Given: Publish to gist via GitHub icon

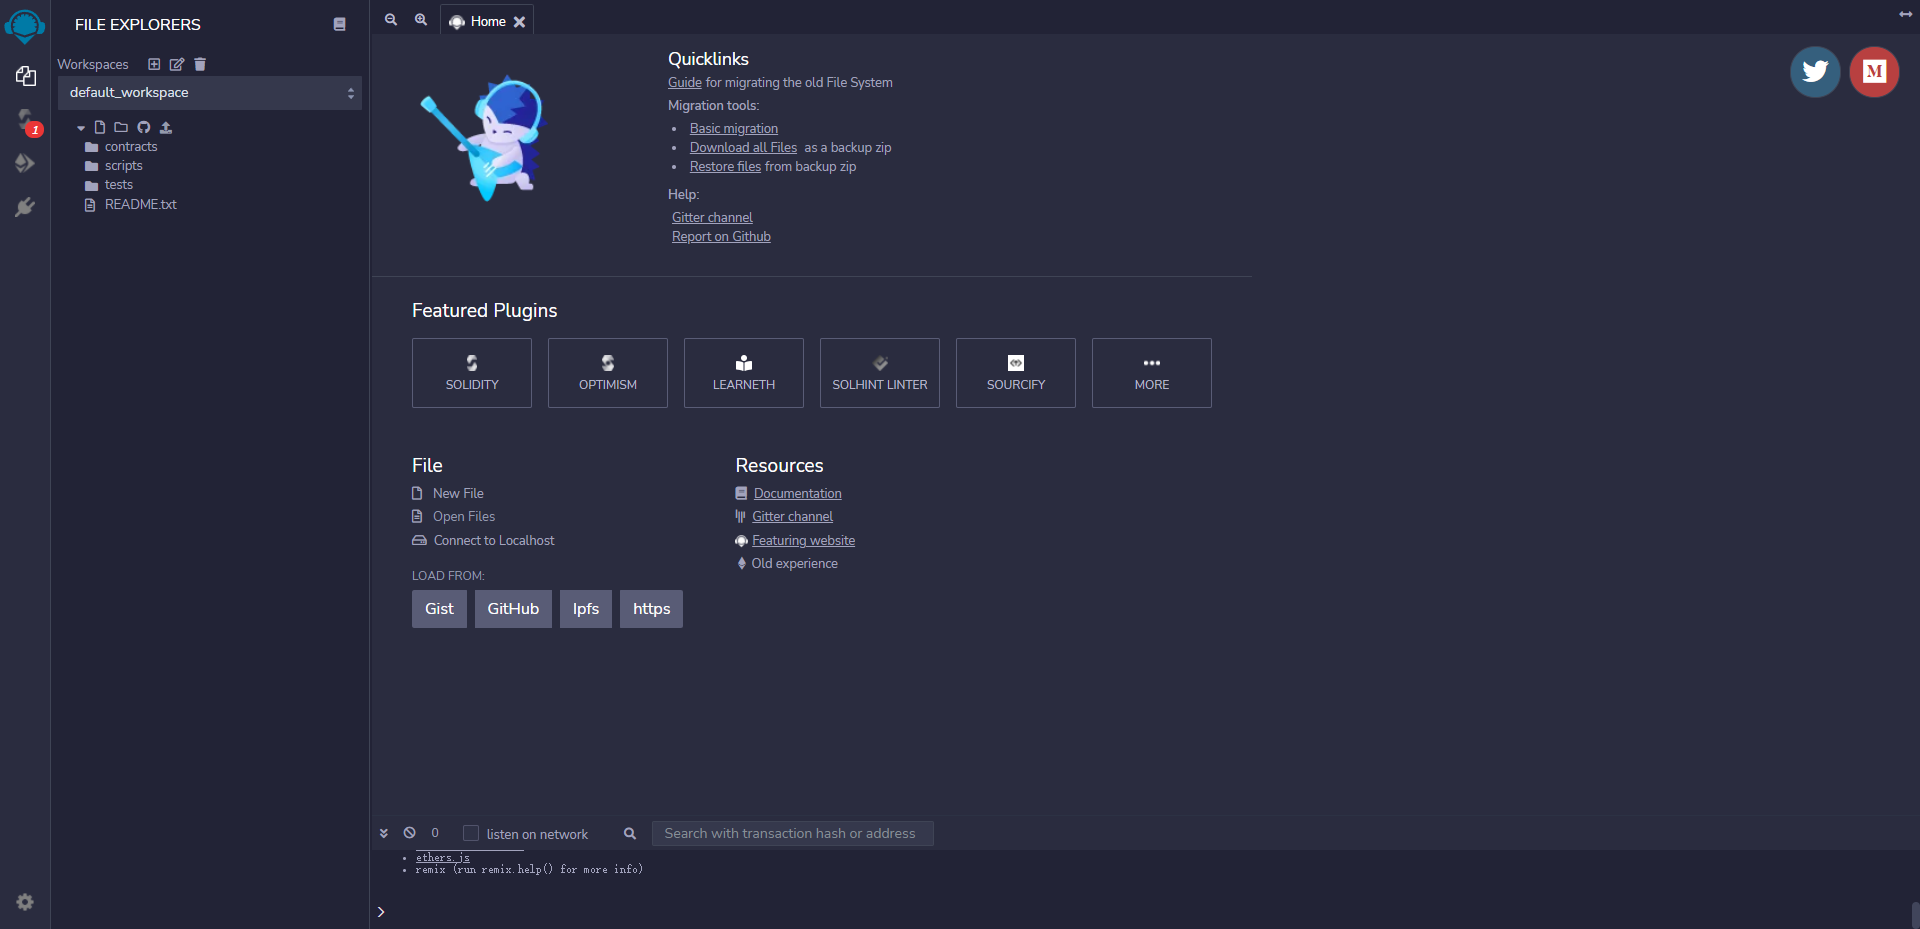Looking at the screenshot, I should coord(144,127).
